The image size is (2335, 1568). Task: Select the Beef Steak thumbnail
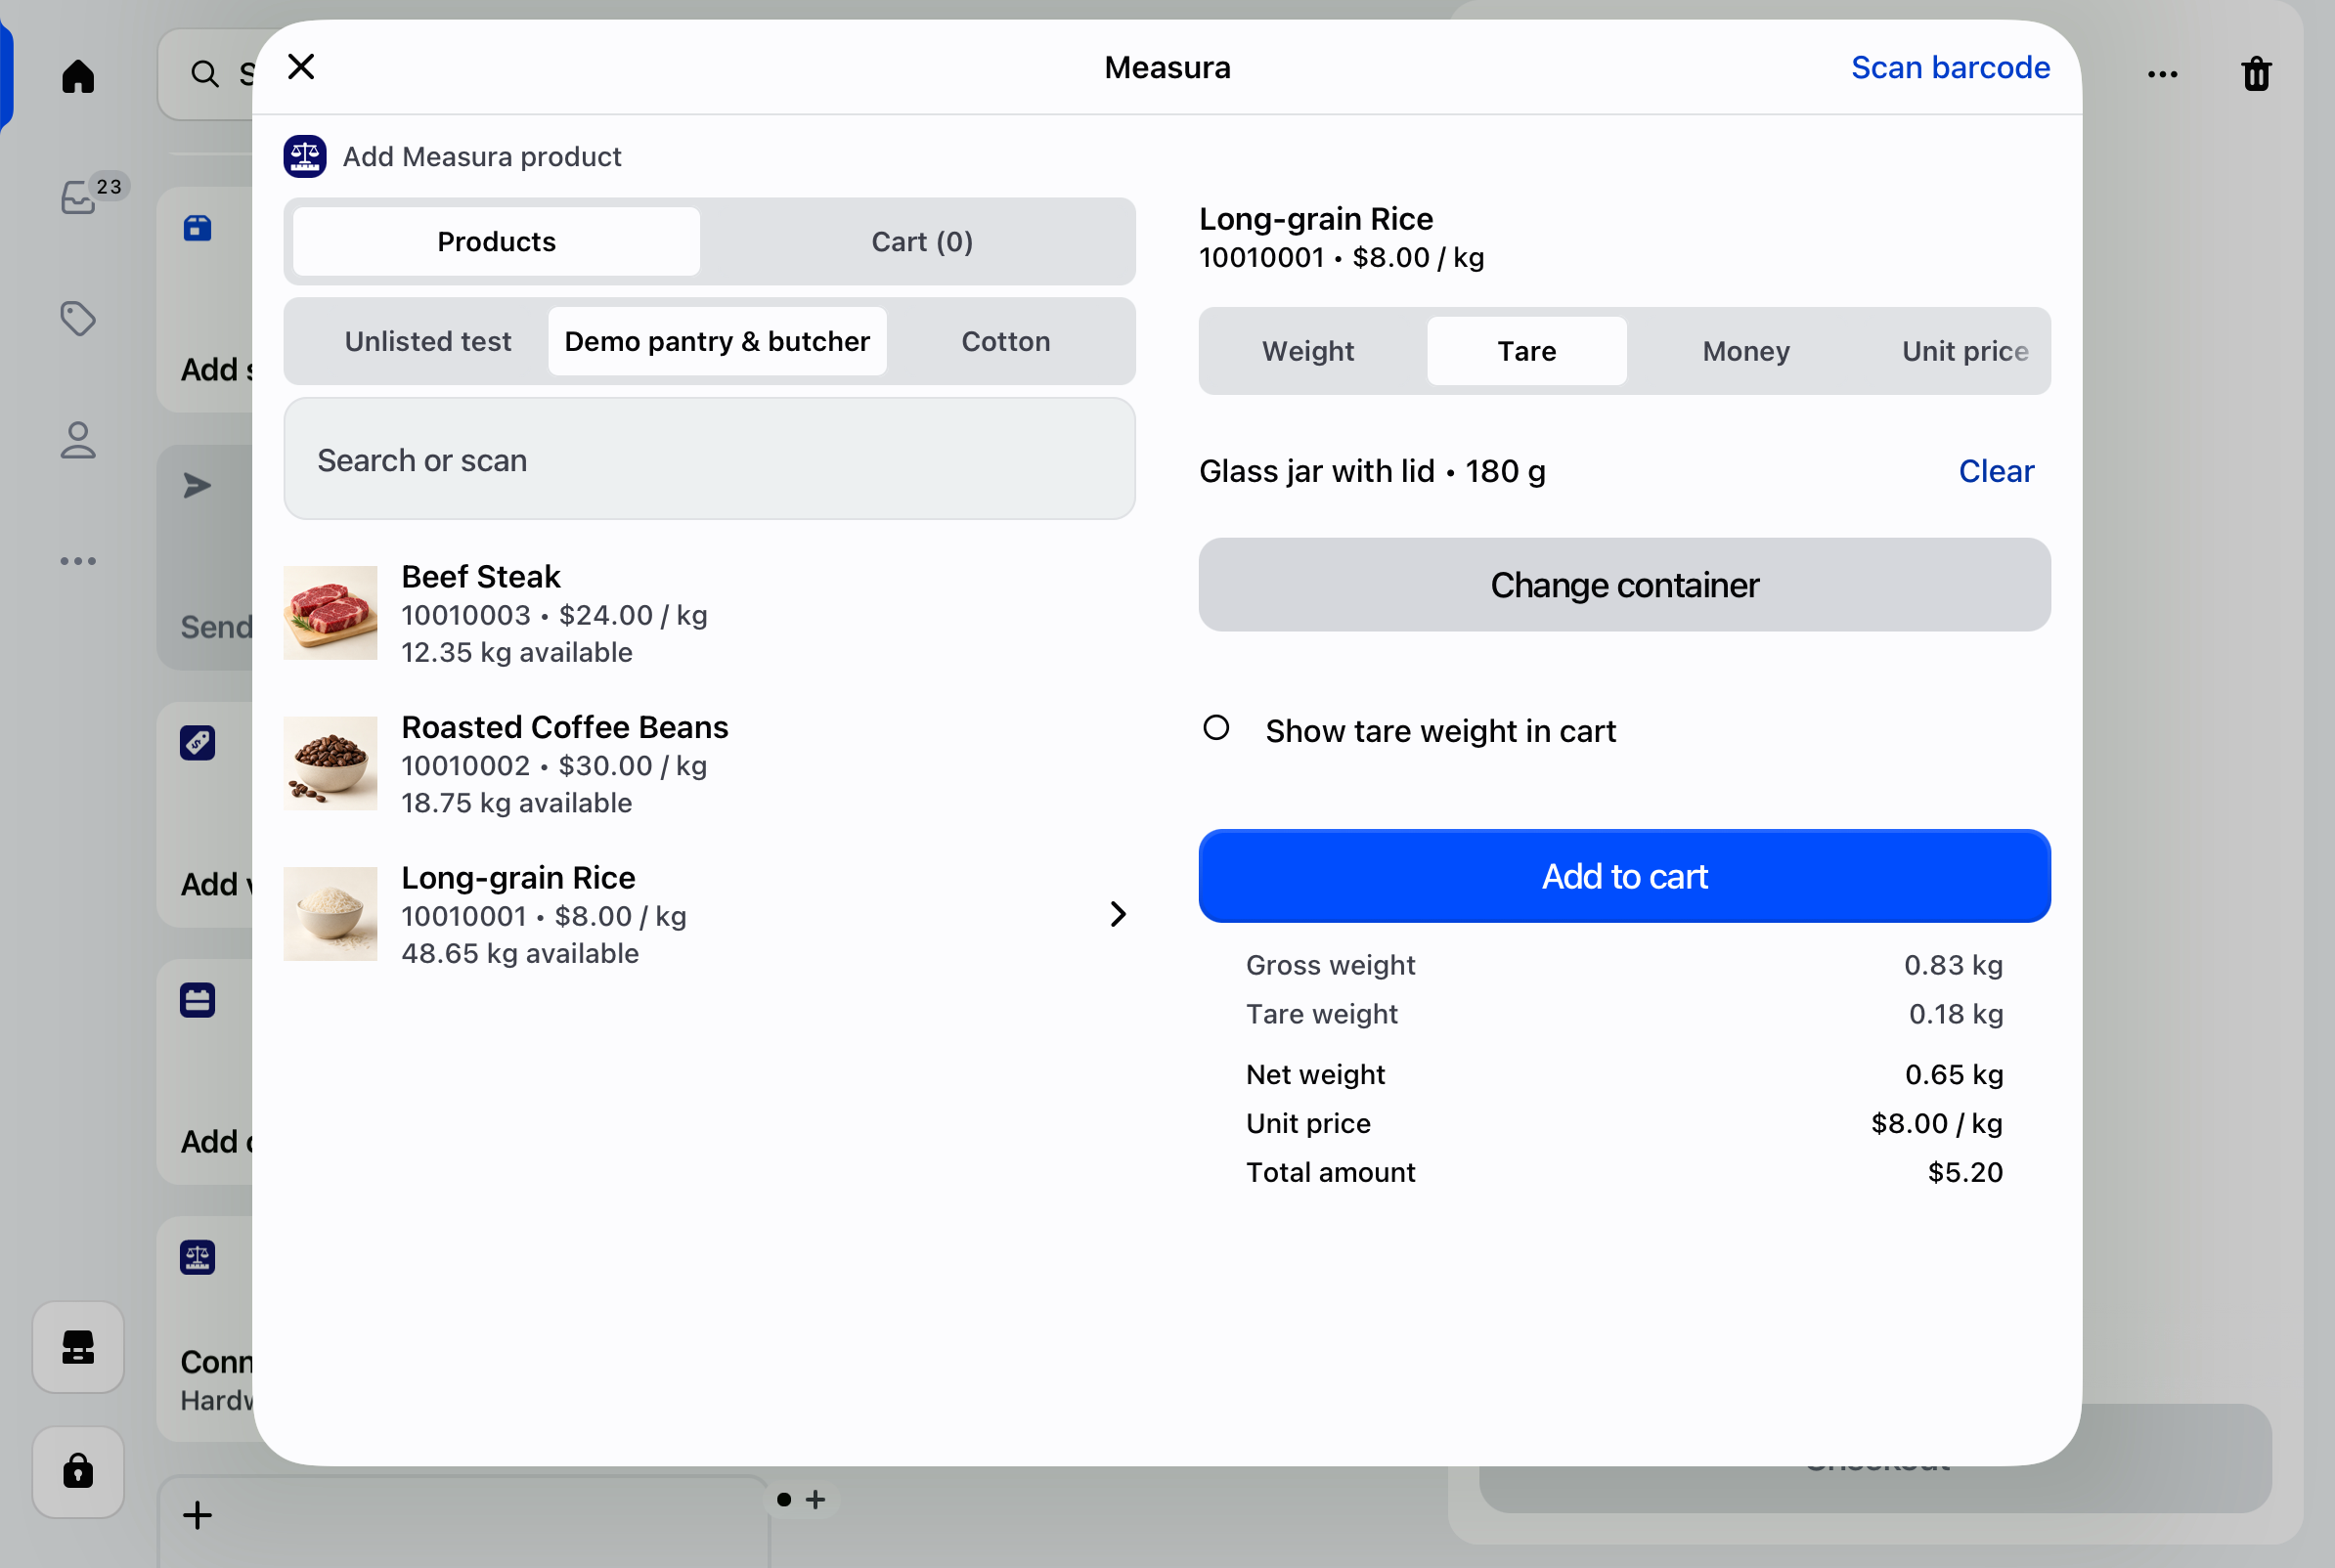click(x=330, y=613)
